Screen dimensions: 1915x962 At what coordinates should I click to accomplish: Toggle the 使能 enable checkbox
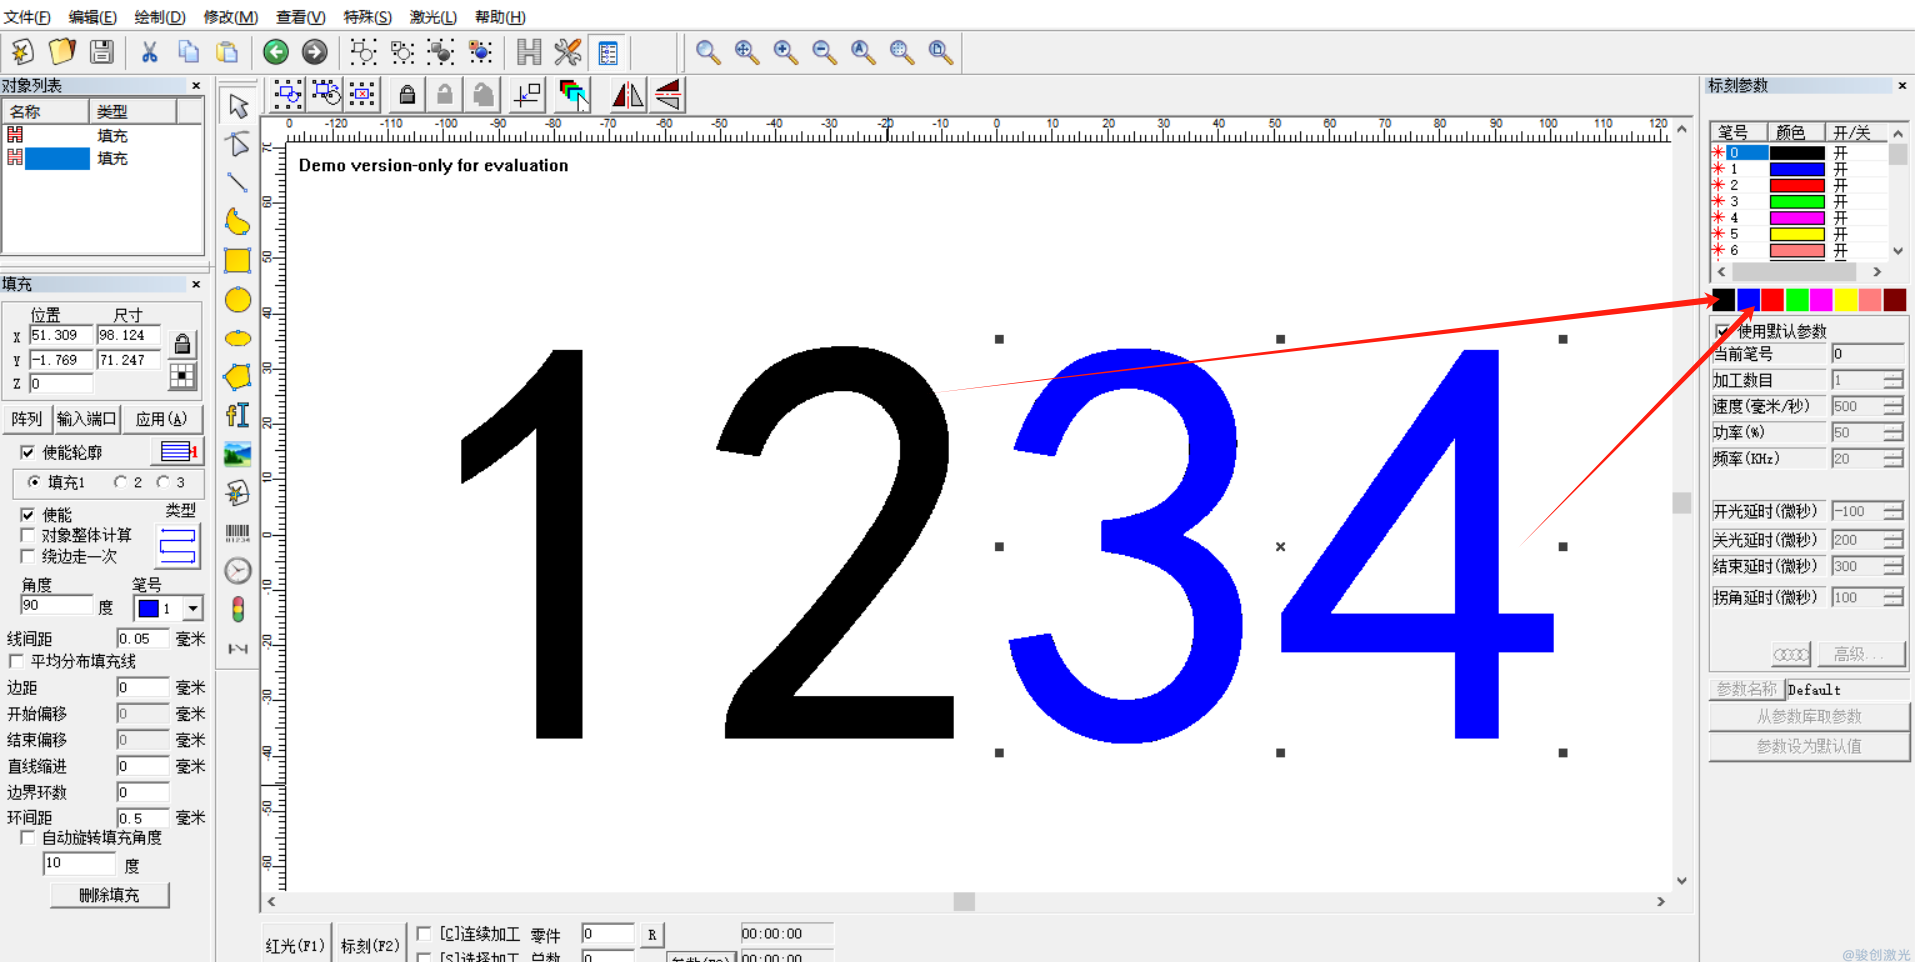click(x=28, y=514)
